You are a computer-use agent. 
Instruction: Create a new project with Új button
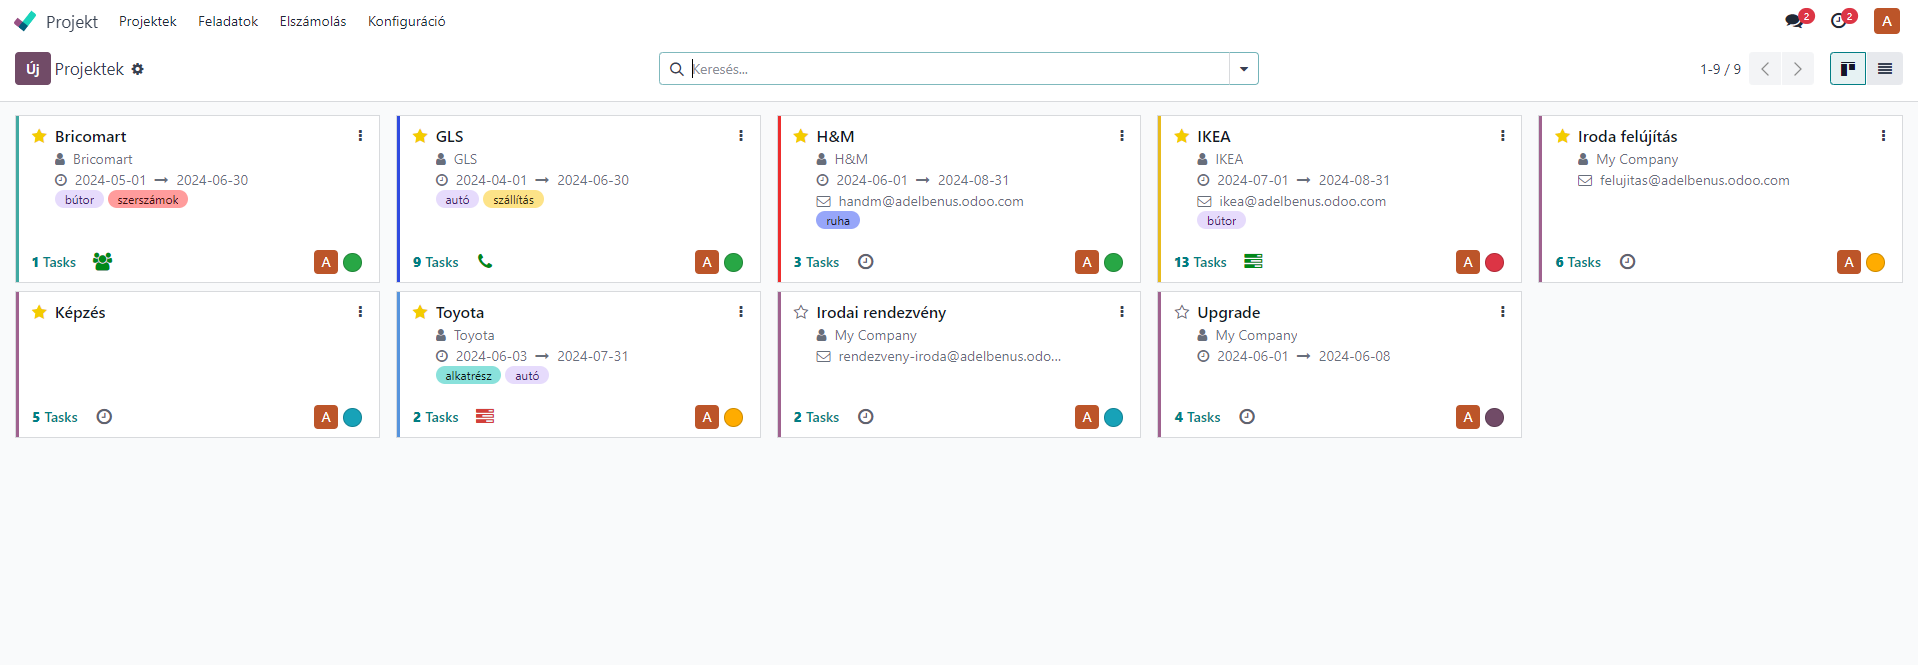pyautogui.click(x=33, y=69)
